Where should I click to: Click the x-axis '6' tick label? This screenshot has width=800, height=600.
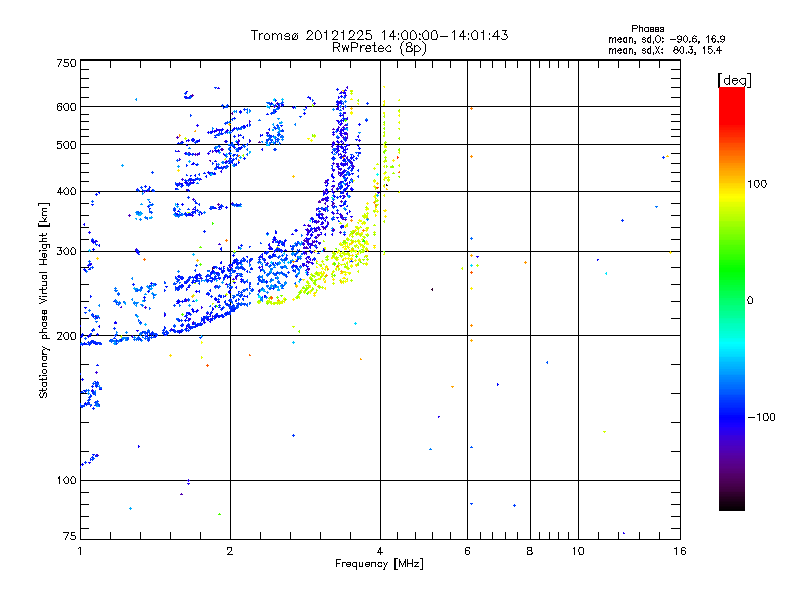[467, 551]
